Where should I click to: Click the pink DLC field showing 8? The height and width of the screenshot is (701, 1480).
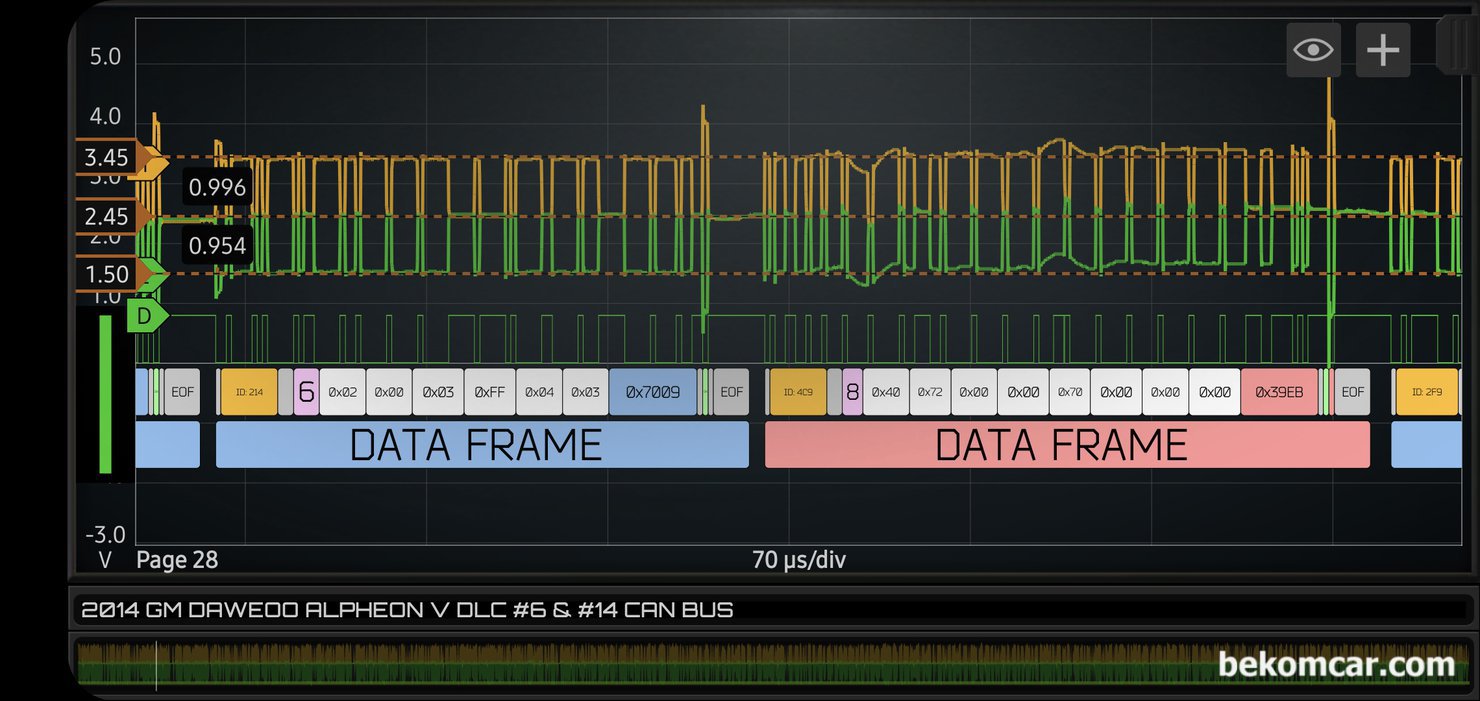pos(852,392)
